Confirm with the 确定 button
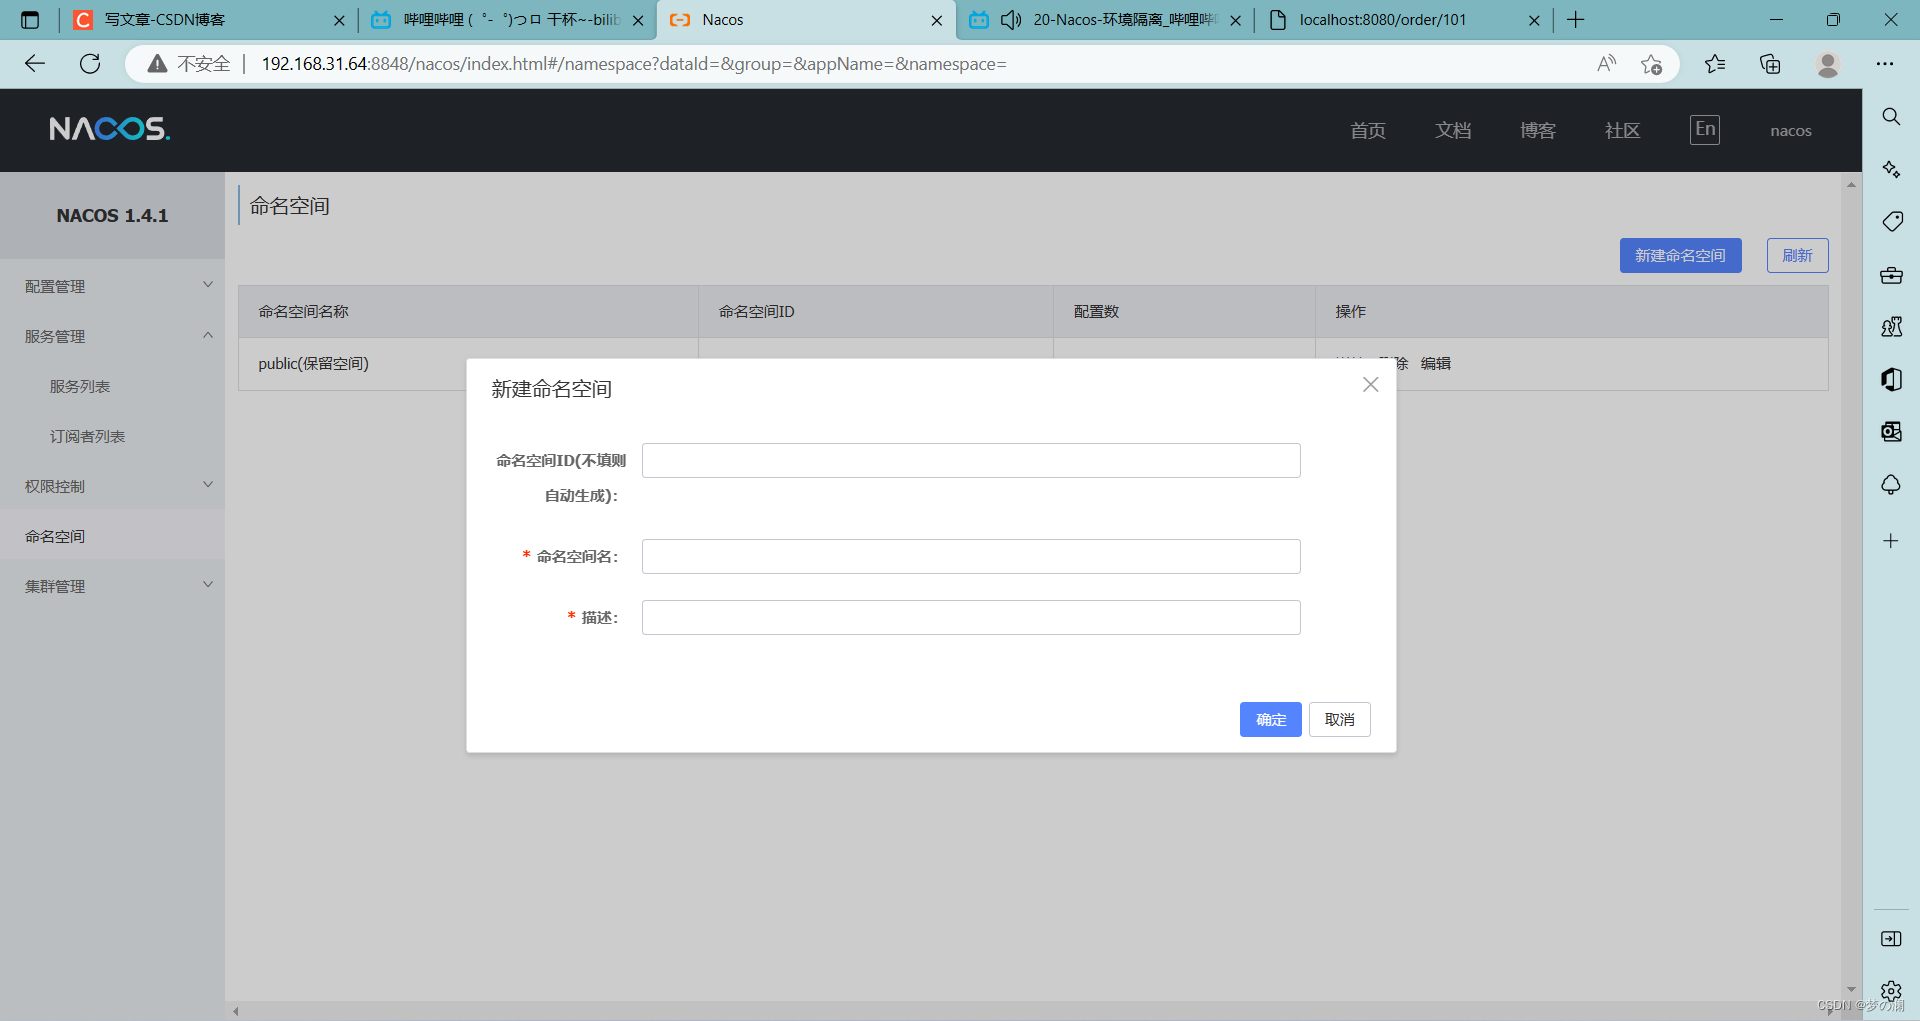Viewport: 1920px width, 1021px height. 1270,719
